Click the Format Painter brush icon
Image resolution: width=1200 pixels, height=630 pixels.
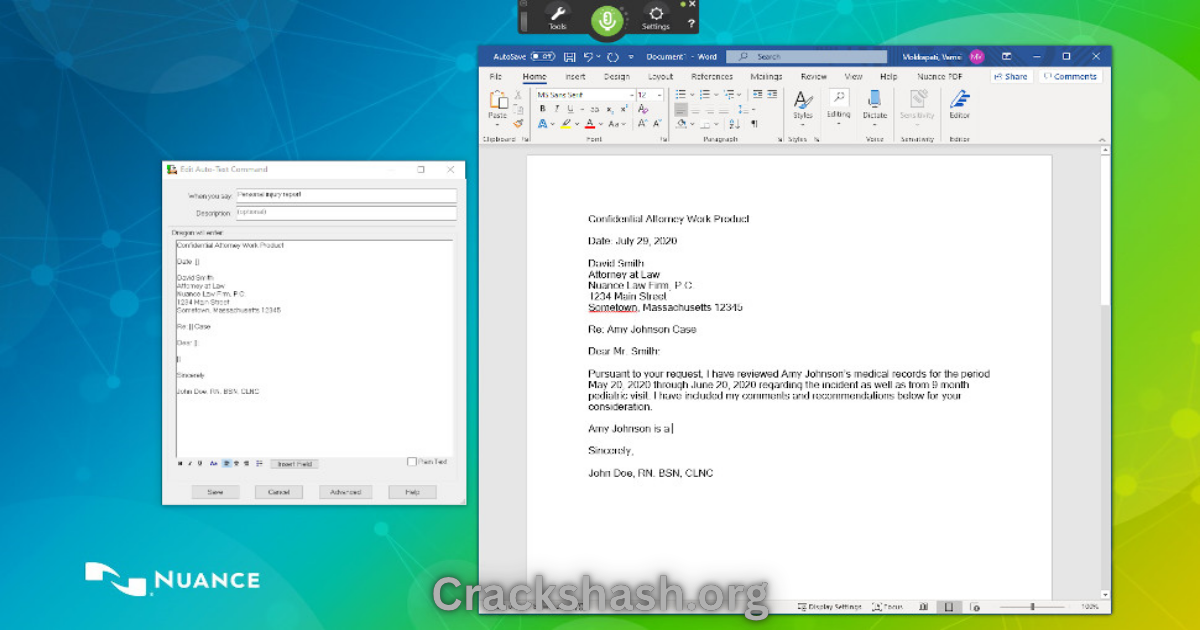518,124
